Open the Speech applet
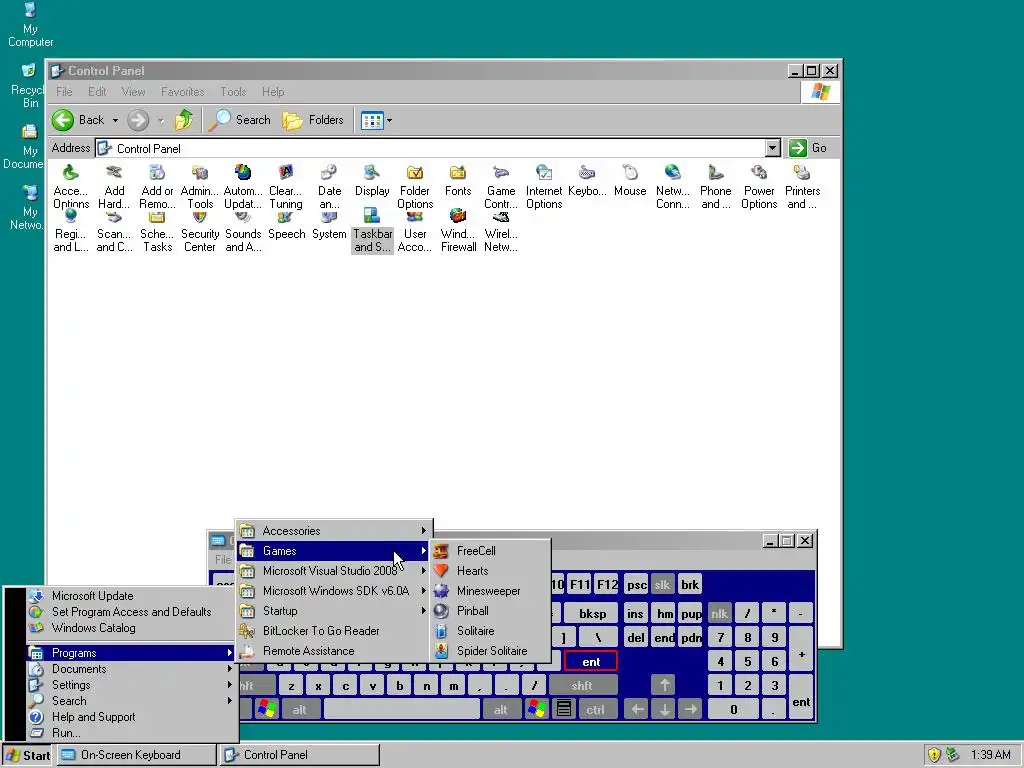 286,226
